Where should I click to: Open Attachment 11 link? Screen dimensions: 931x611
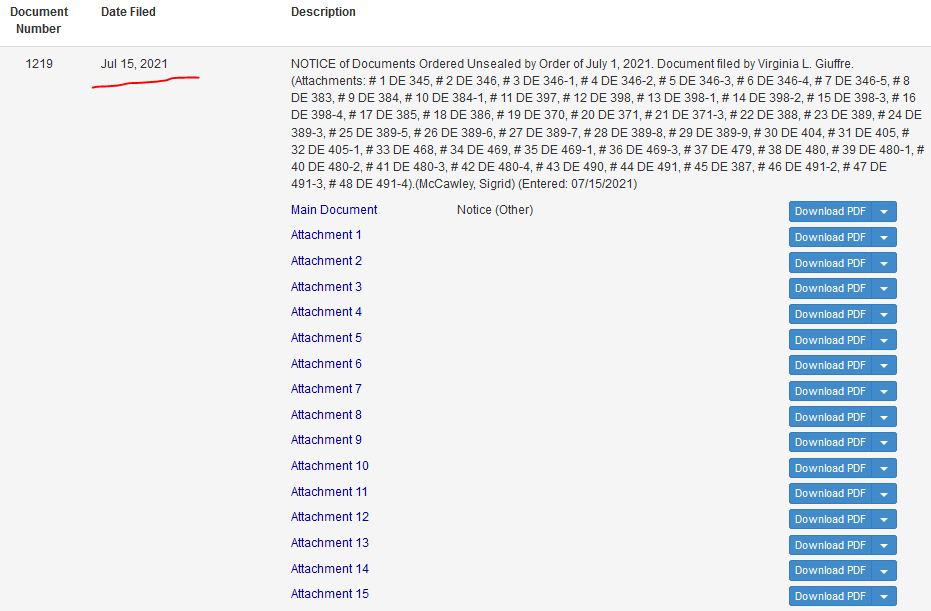click(x=329, y=492)
